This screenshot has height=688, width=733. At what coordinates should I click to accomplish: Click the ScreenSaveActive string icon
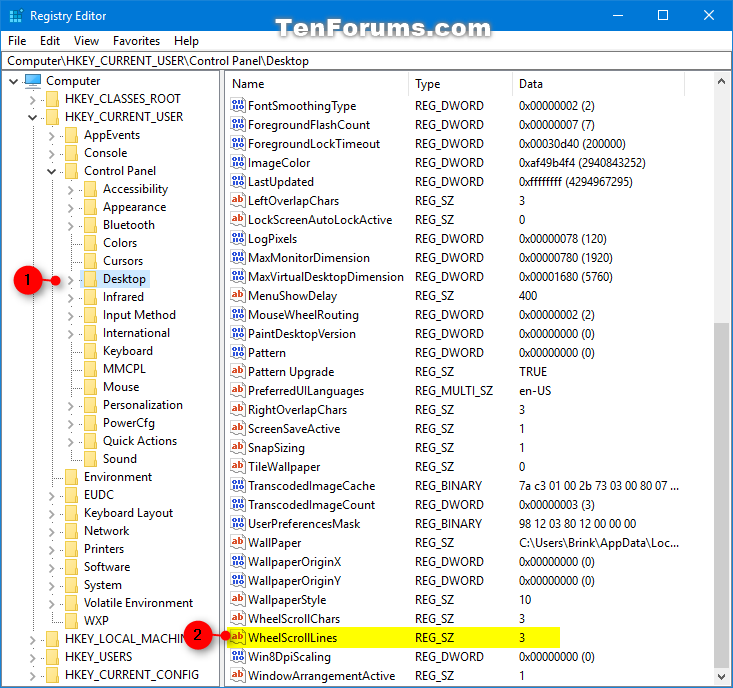237,428
